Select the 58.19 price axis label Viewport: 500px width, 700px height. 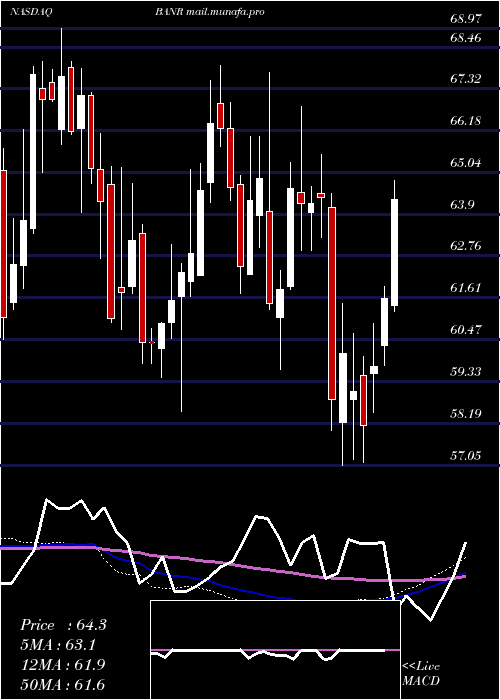coord(466,413)
